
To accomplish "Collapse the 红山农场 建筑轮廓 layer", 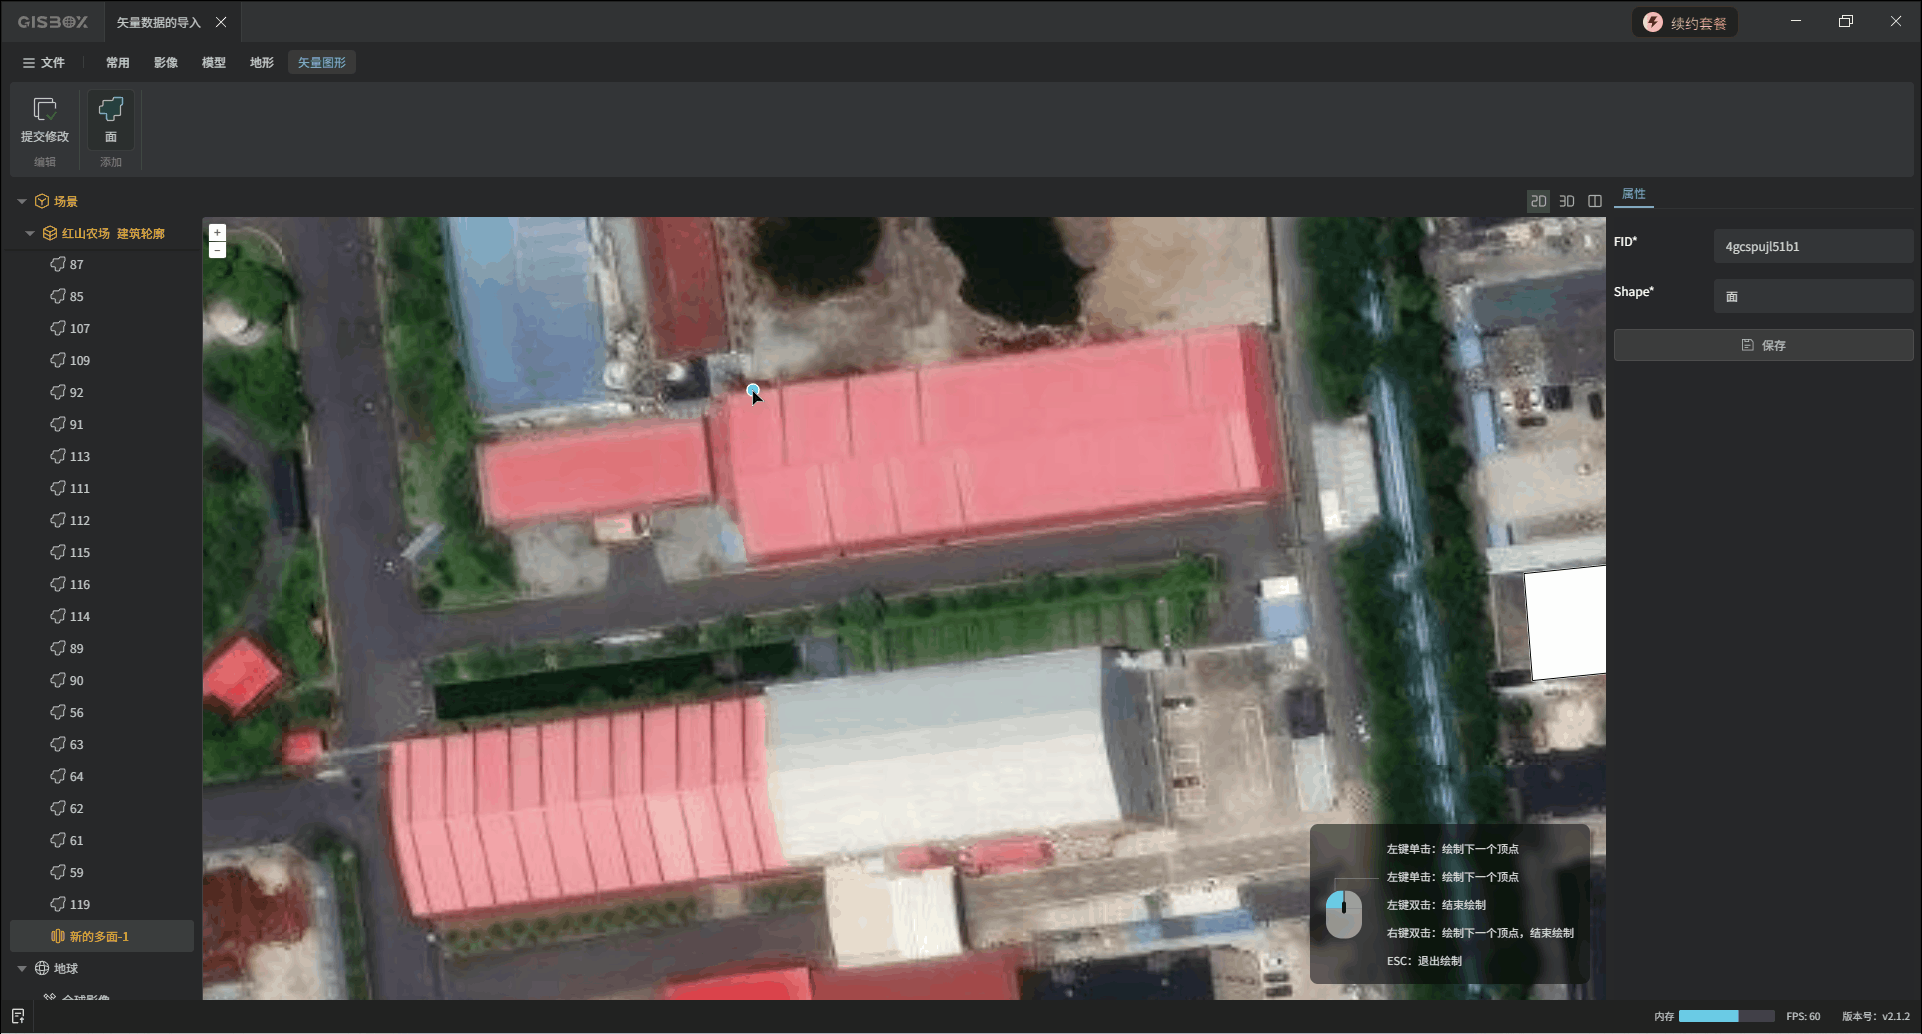I will point(30,234).
